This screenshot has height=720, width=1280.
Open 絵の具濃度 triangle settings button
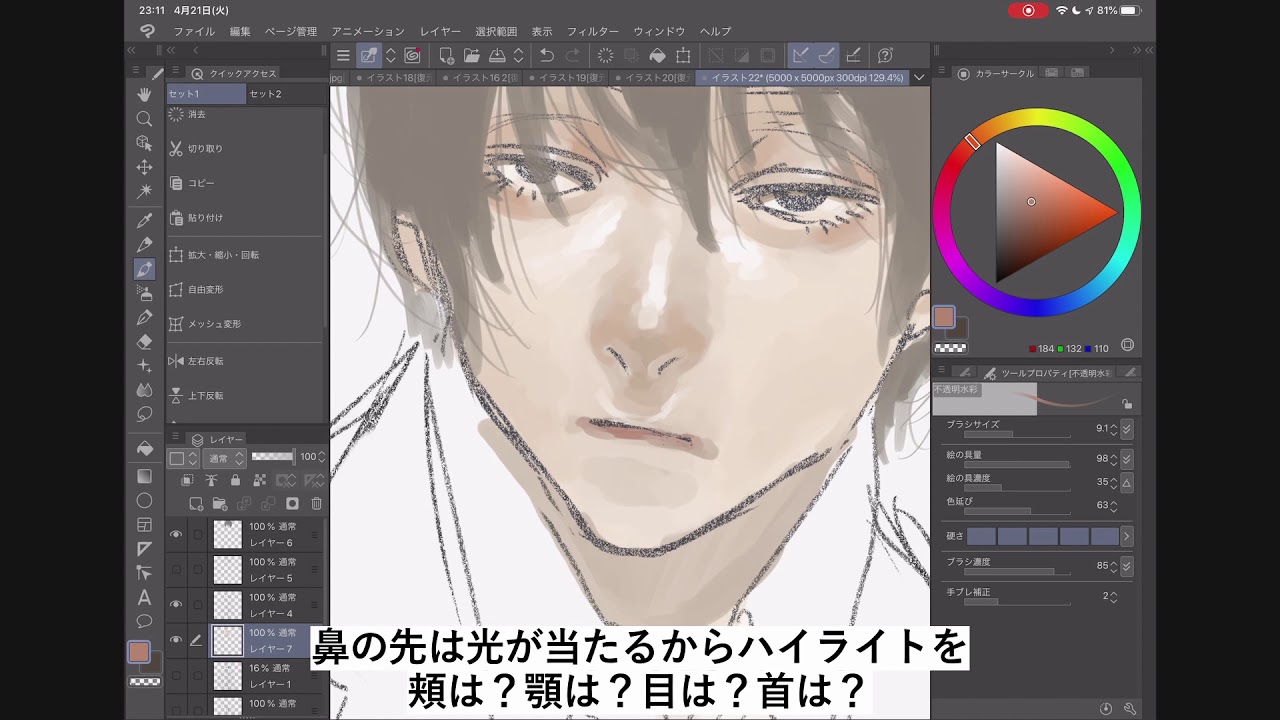tap(1127, 482)
